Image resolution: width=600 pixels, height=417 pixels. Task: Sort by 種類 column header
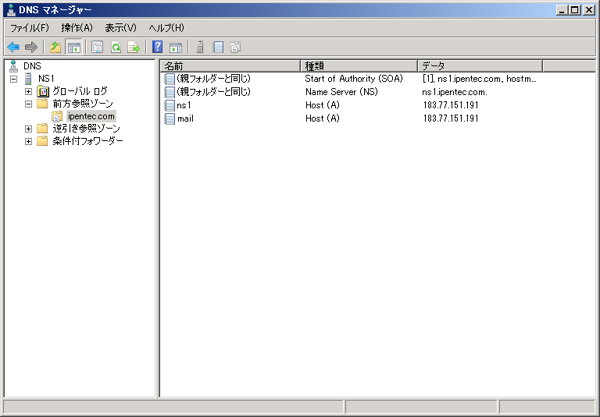coord(359,66)
